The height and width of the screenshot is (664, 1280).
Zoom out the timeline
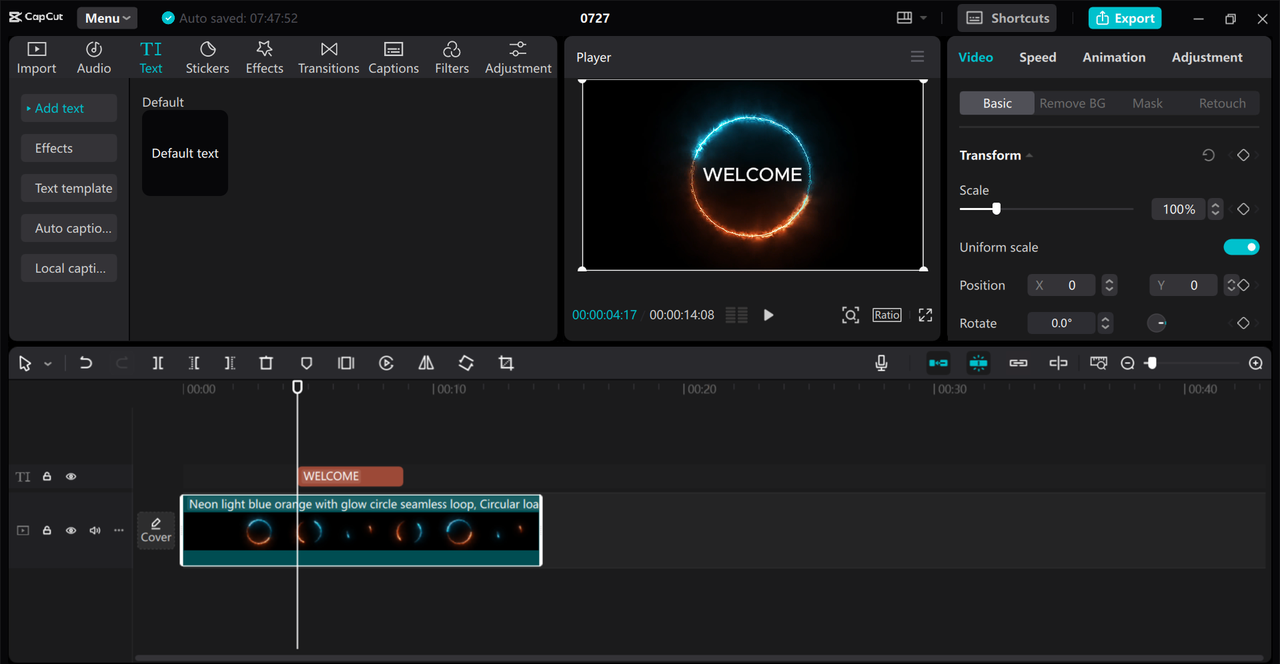click(1128, 363)
